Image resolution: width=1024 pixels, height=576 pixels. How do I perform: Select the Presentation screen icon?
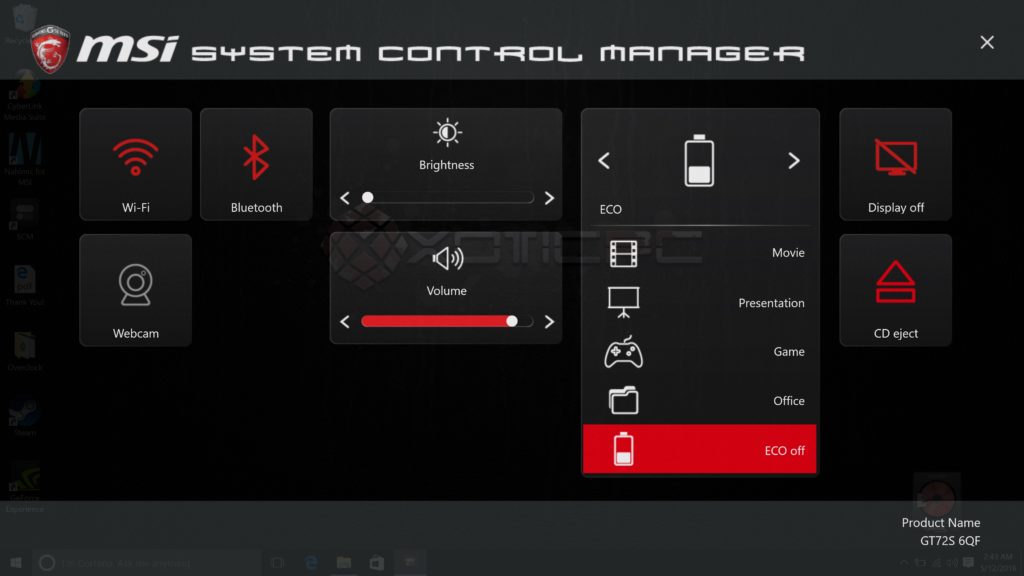(x=624, y=302)
